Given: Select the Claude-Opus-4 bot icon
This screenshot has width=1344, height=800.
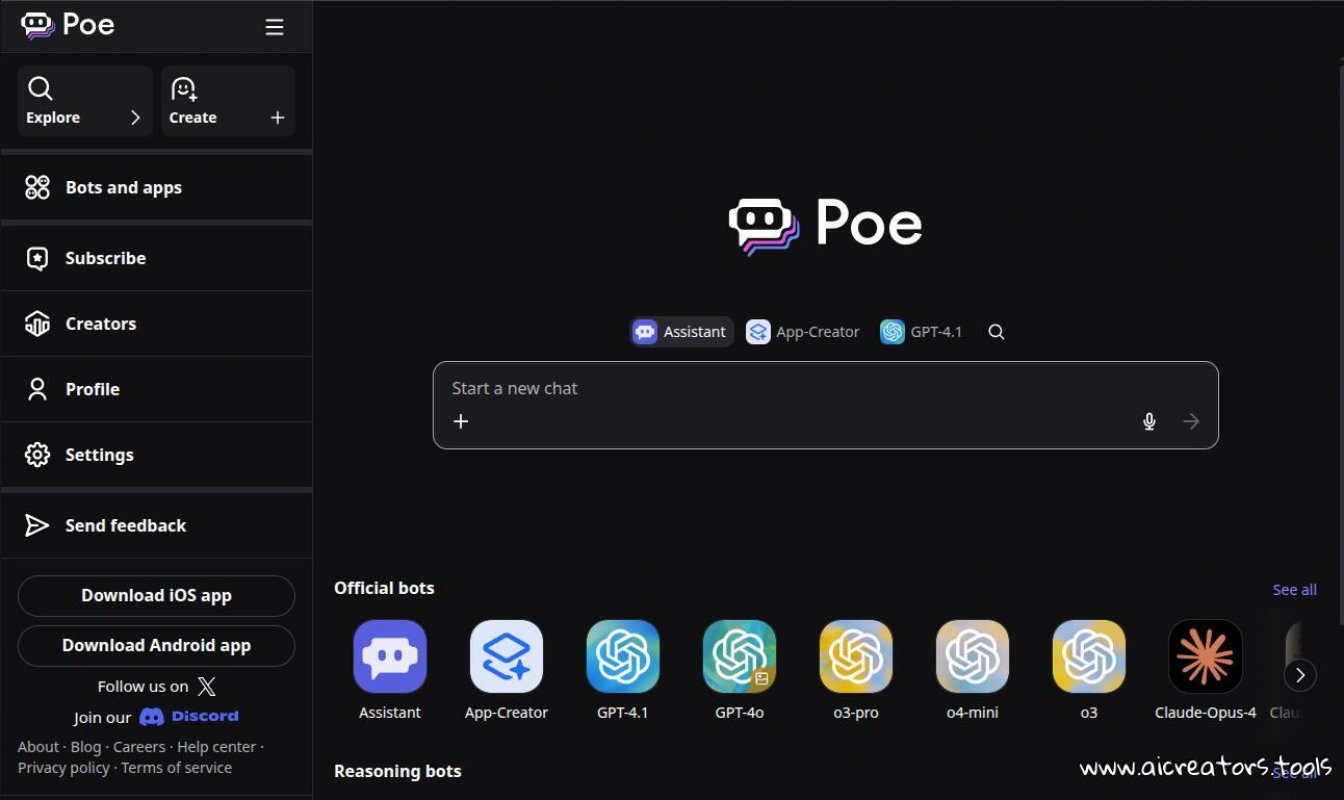Looking at the screenshot, I should click(x=1205, y=657).
